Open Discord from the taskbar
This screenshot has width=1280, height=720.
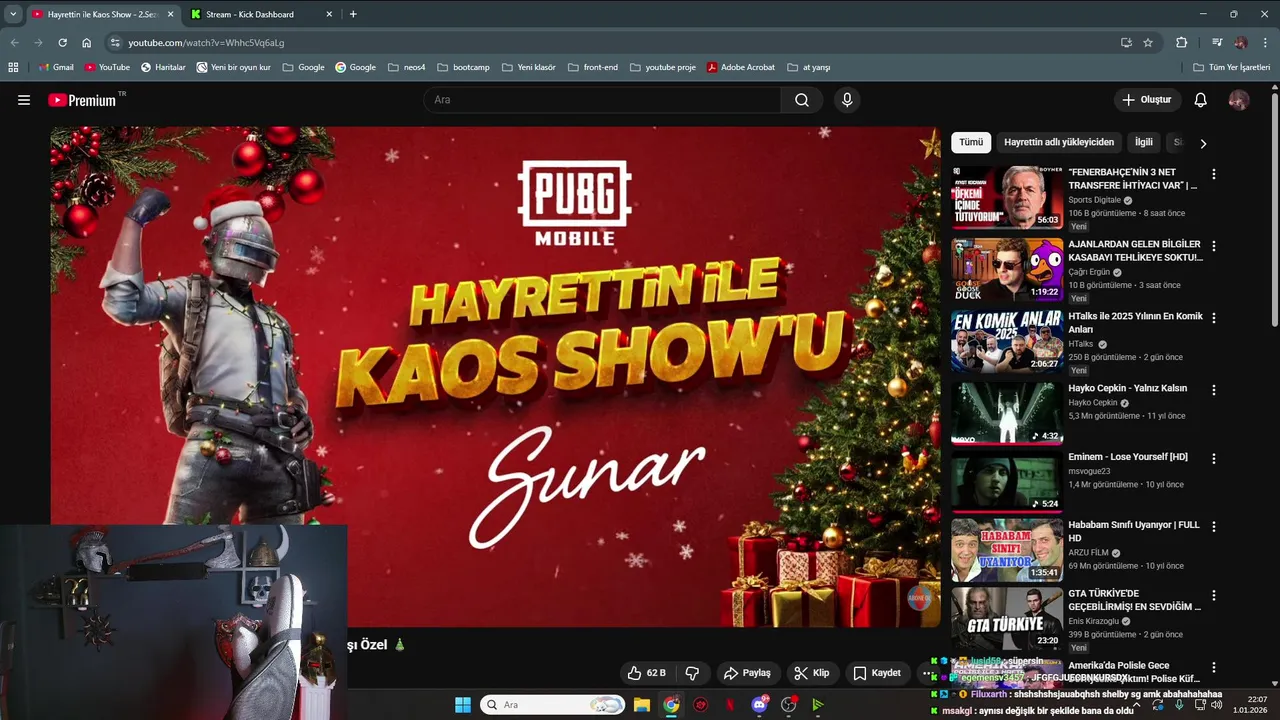(x=760, y=705)
